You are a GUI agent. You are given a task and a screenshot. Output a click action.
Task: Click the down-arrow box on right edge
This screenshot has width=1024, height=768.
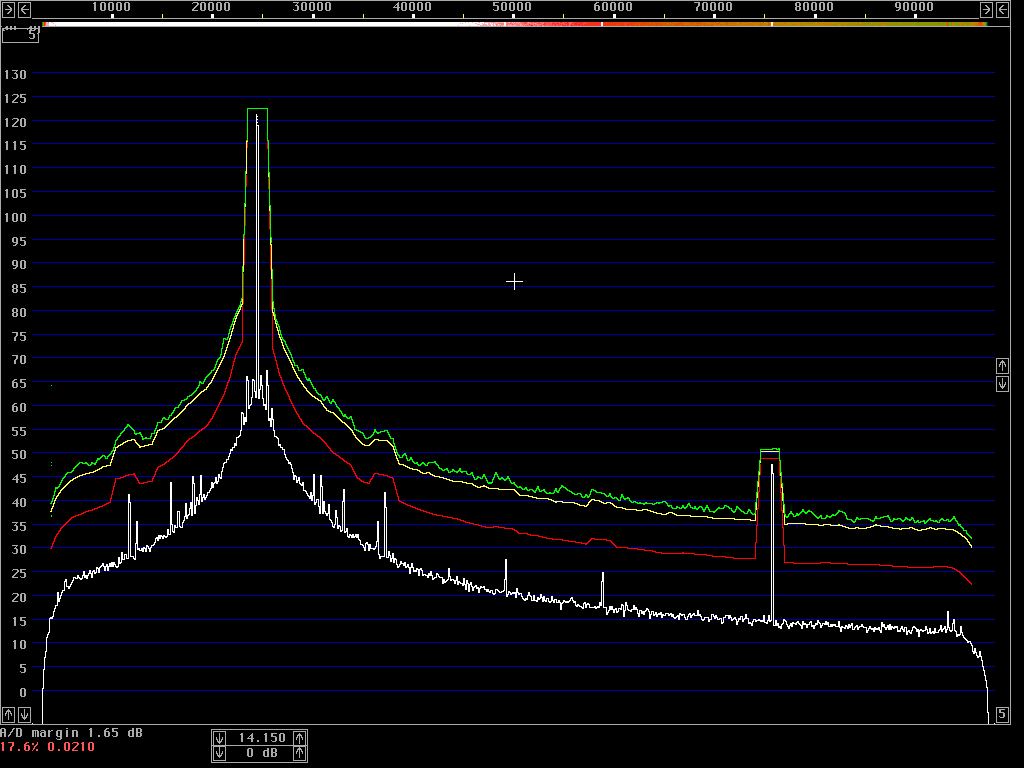point(1002,383)
